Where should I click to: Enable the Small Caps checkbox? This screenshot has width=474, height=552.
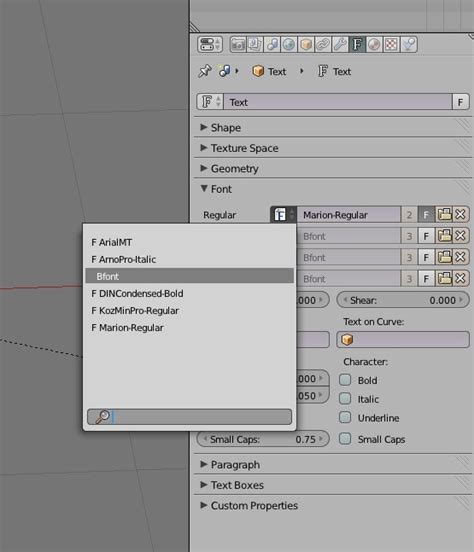coord(345,439)
